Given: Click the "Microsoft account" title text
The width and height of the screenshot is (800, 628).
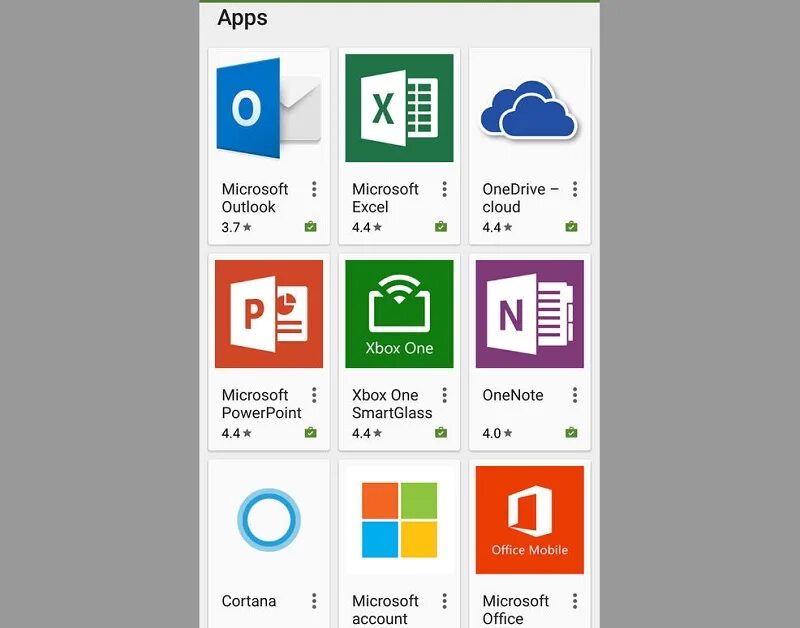Looking at the screenshot, I should click(x=385, y=610).
